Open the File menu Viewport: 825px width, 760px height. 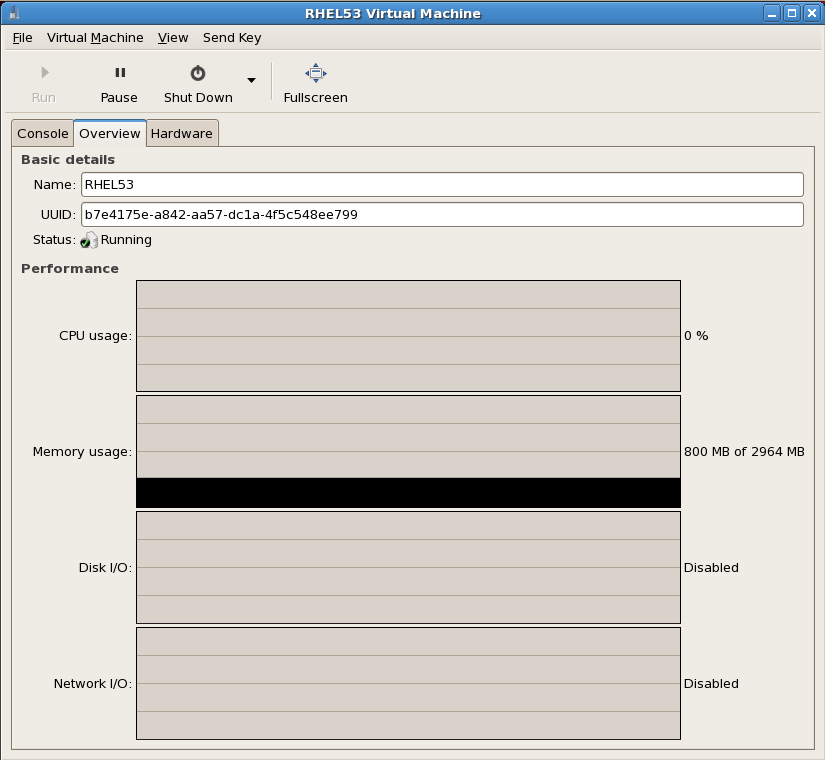22,38
